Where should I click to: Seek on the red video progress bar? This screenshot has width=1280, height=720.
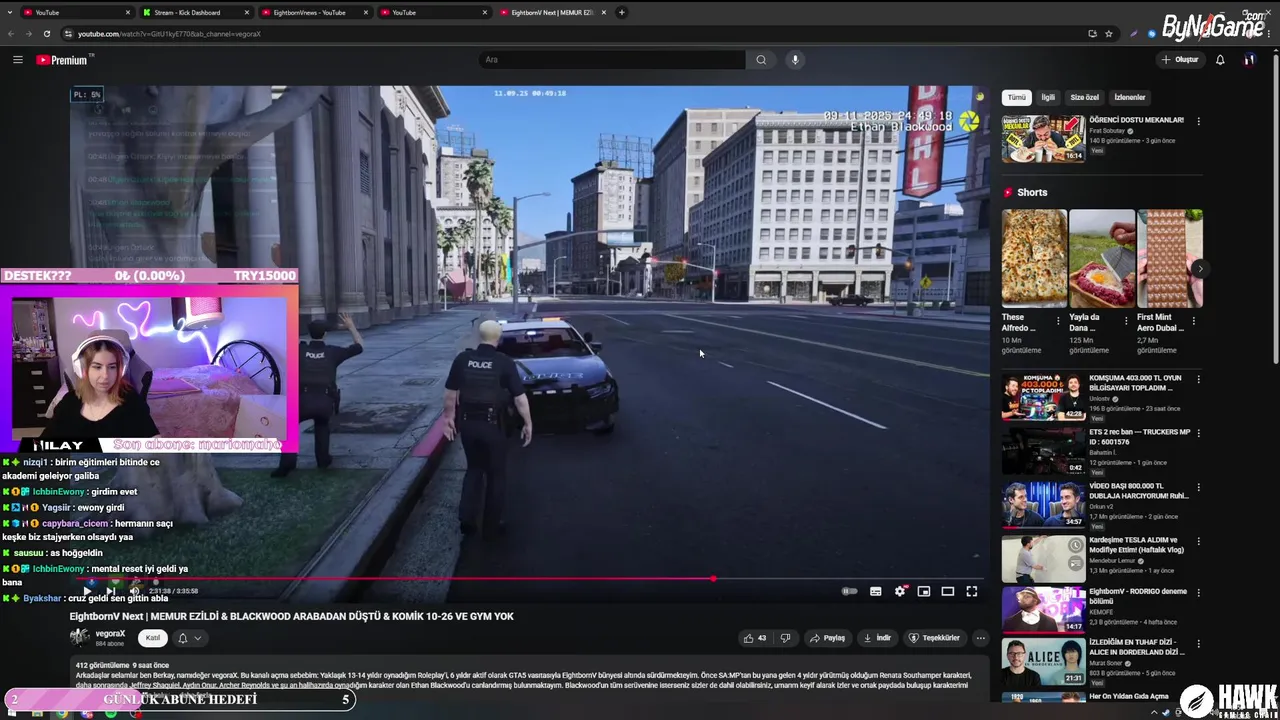[530, 578]
